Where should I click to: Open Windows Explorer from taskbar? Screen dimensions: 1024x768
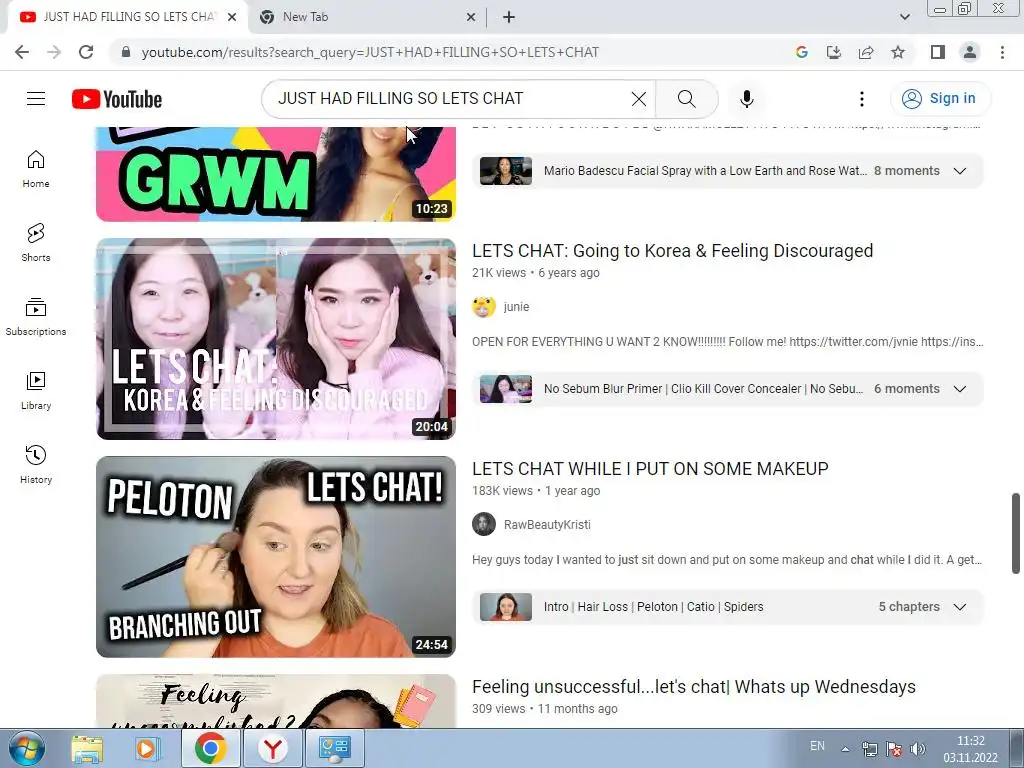click(x=87, y=748)
